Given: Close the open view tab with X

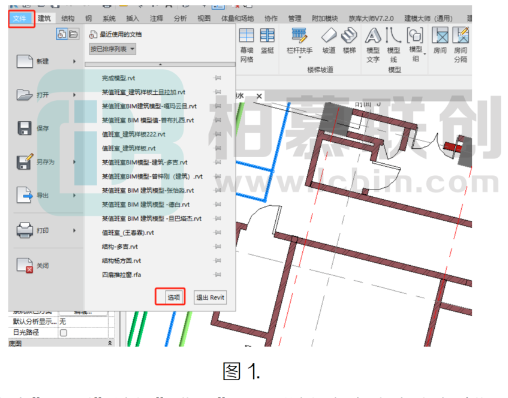Looking at the screenshot, I should click(259, 96).
